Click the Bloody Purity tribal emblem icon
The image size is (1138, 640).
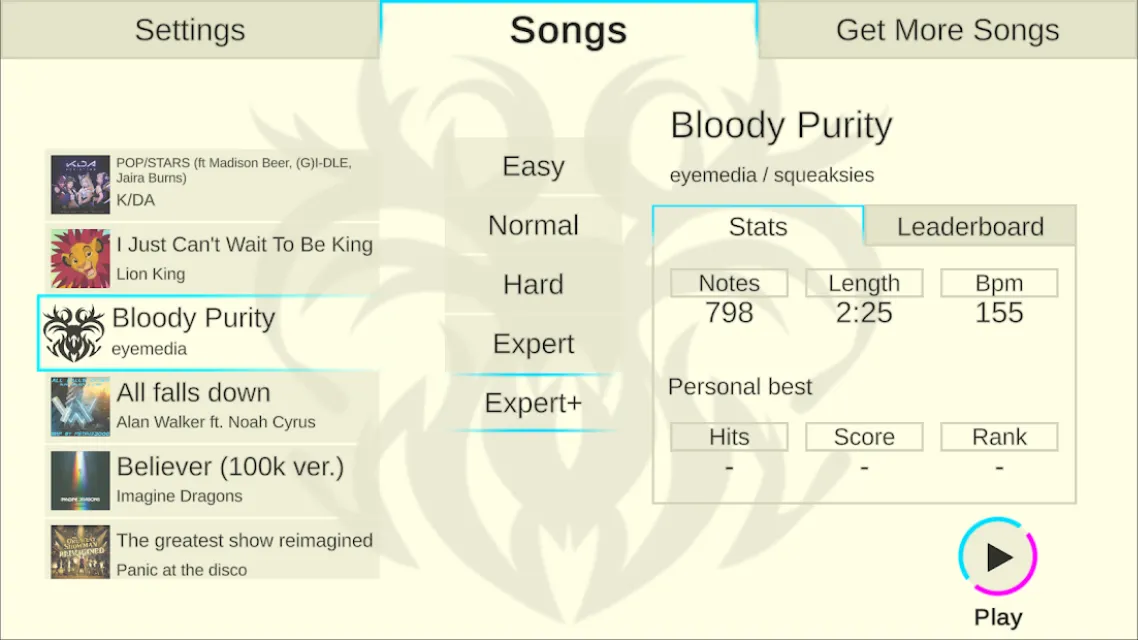(x=73, y=333)
